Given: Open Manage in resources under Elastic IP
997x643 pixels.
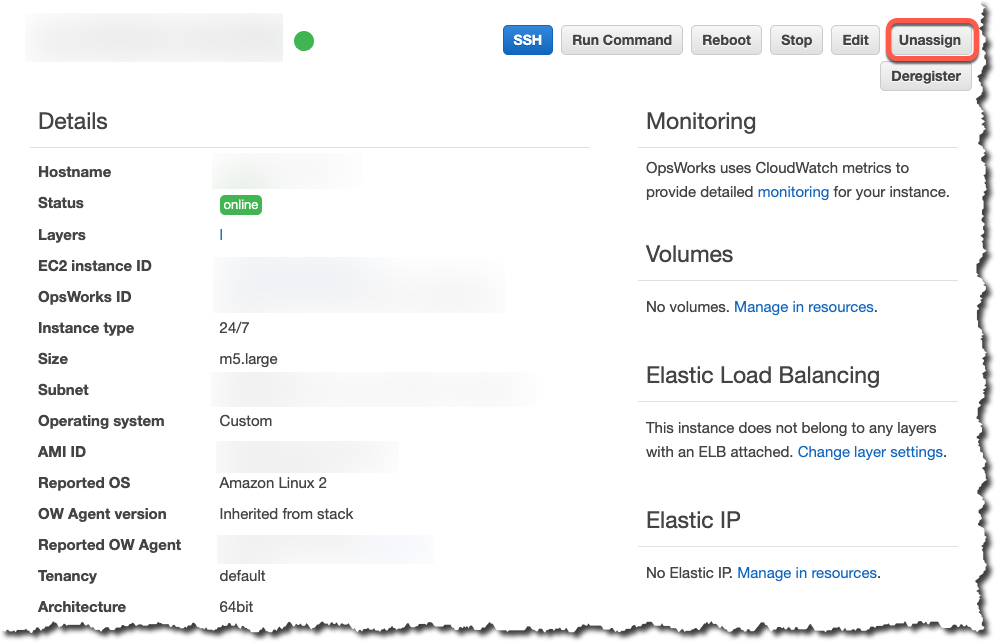Looking at the screenshot, I should tap(807, 573).
